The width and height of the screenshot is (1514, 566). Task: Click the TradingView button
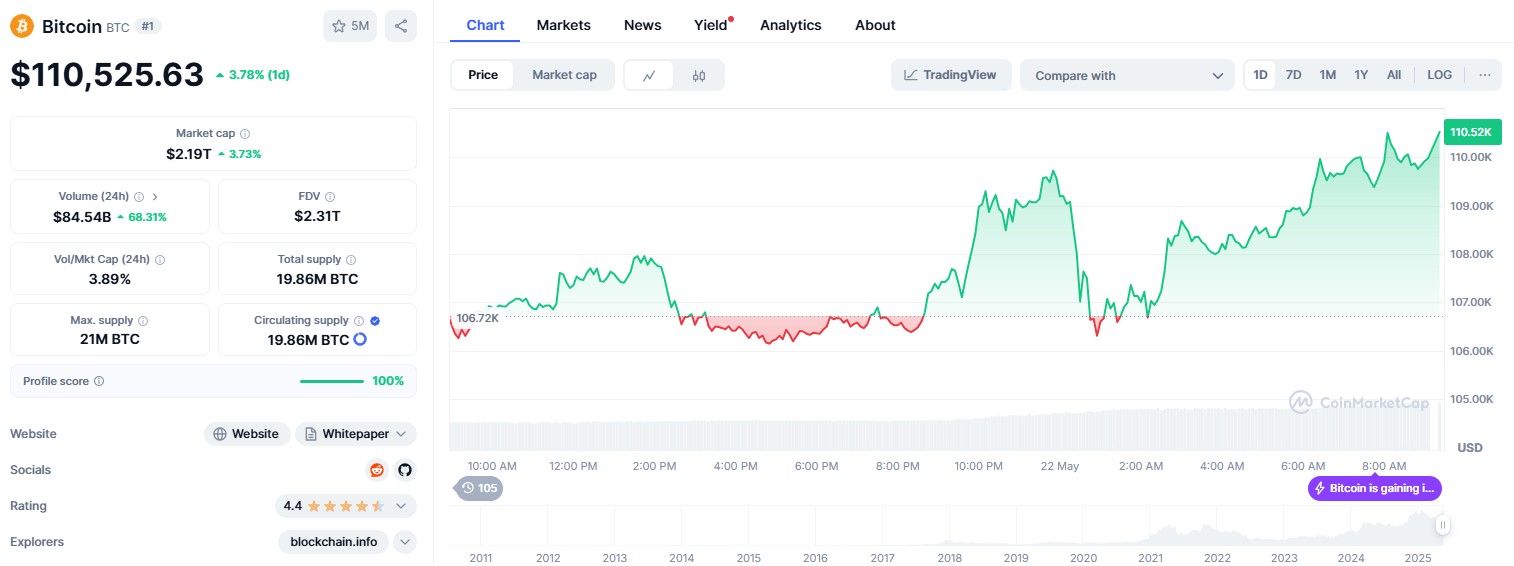950,75
